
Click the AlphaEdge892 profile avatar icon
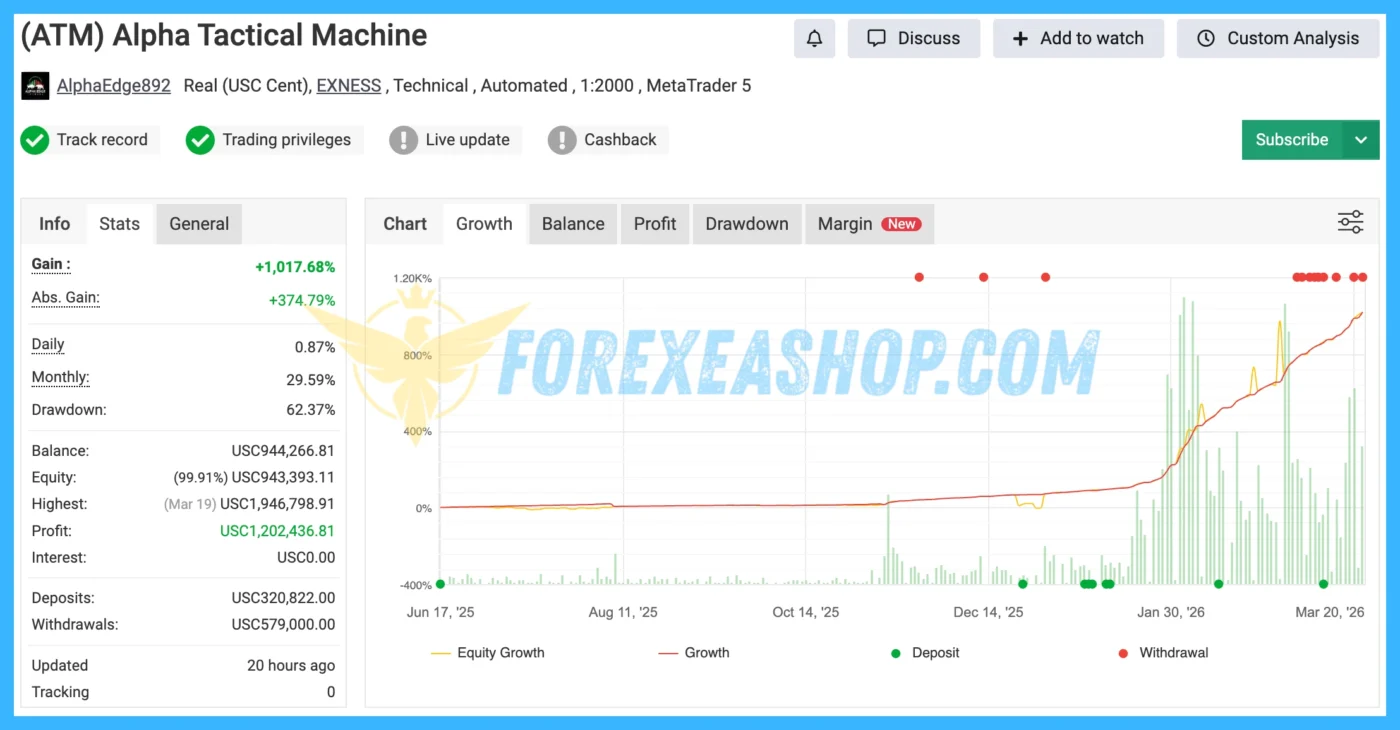(x=35, y=86)
